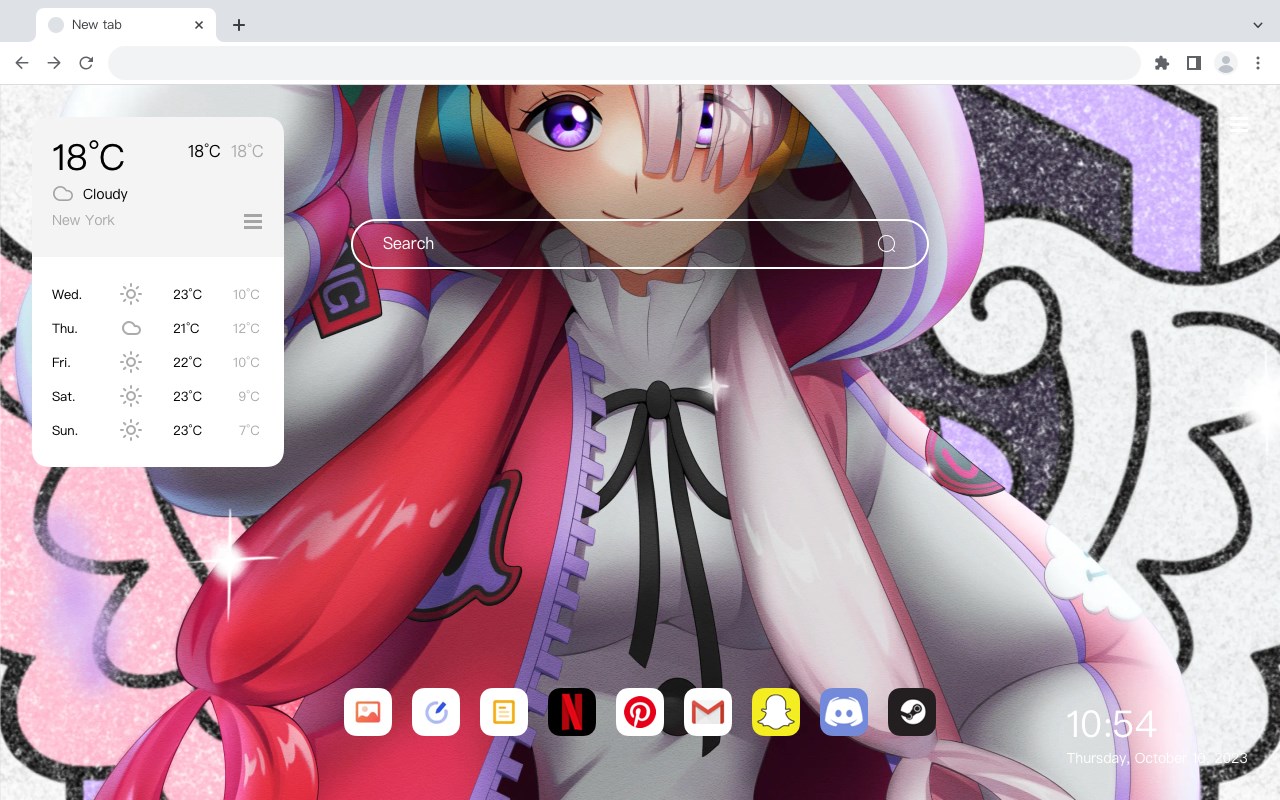Open the Snapchat shortcut
Viewport: 1280px width, 800px height.
click(776, 712)
